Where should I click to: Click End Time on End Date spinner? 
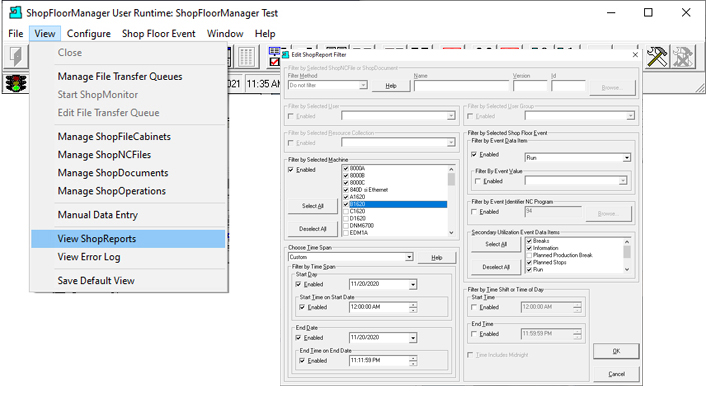coord(413,361)
